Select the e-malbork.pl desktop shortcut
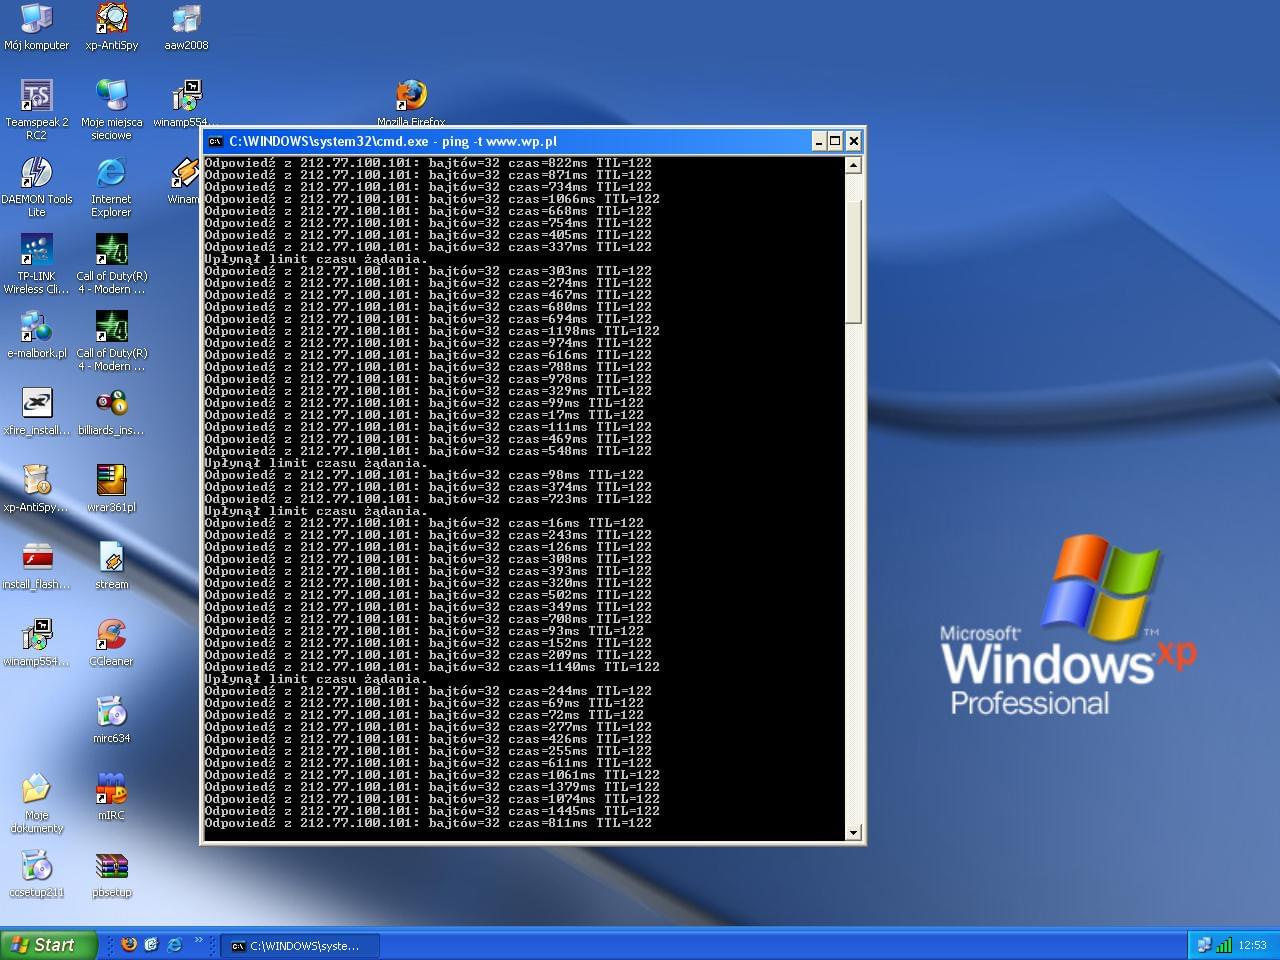The height and width of the screenshot is (960, 1280). tap(36, 334)
